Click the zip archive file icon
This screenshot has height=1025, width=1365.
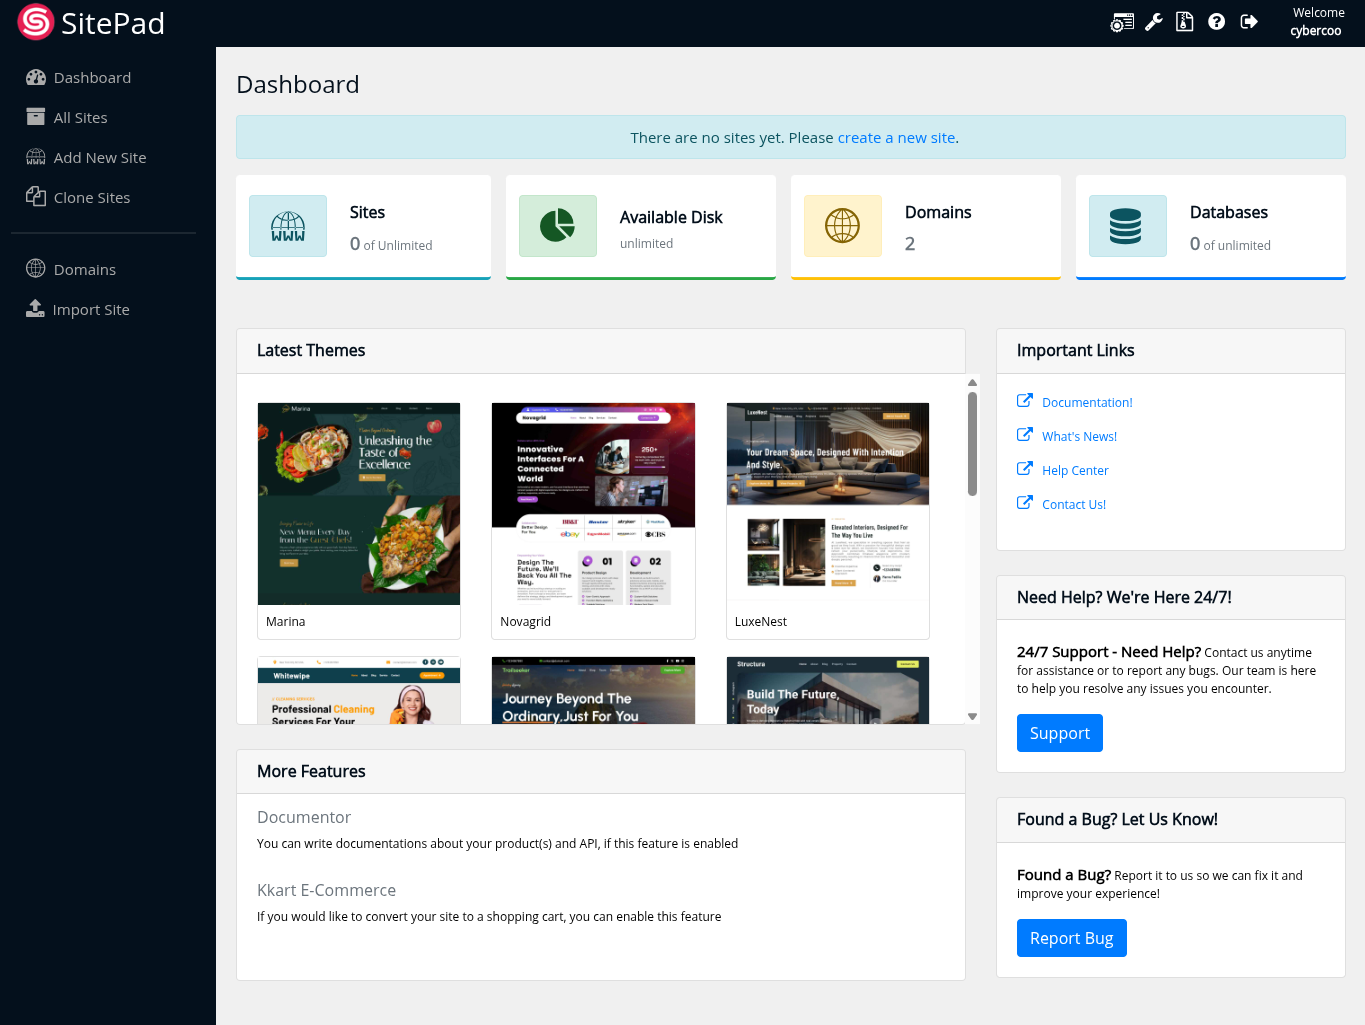[x=1185, y=22]
